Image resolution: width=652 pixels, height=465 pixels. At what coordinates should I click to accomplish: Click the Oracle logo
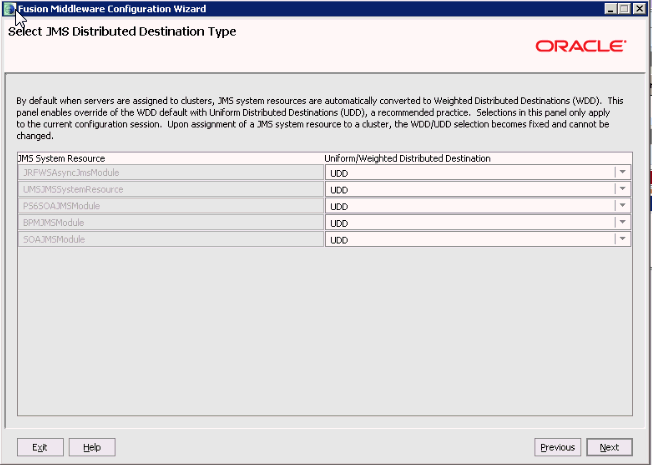point(581,46)
